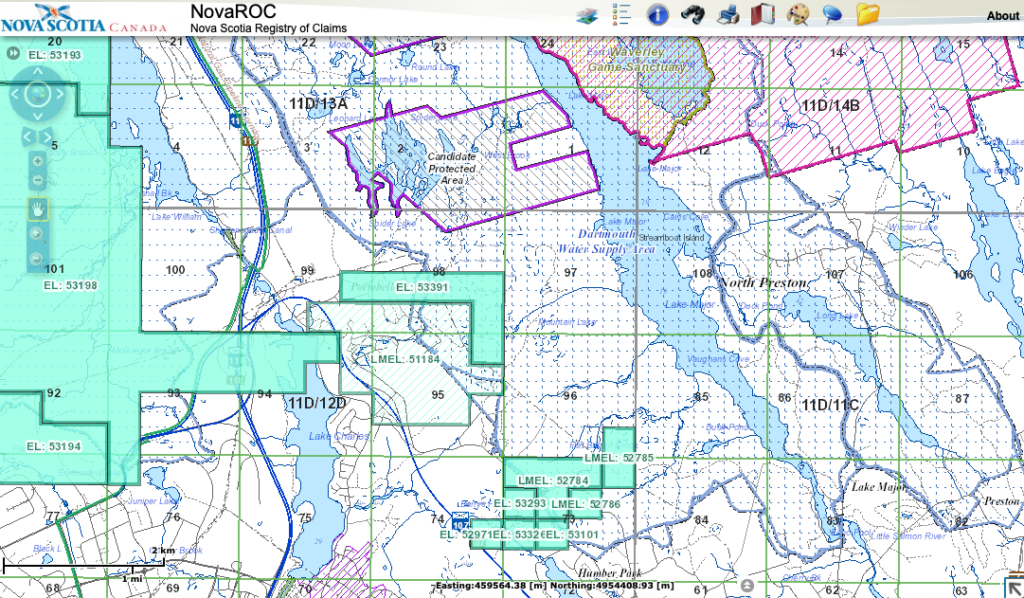Viewport: 1024px width, 598px height.
Task: Select the magnifier zoom-in box tool
Action: tap(37, 233)
